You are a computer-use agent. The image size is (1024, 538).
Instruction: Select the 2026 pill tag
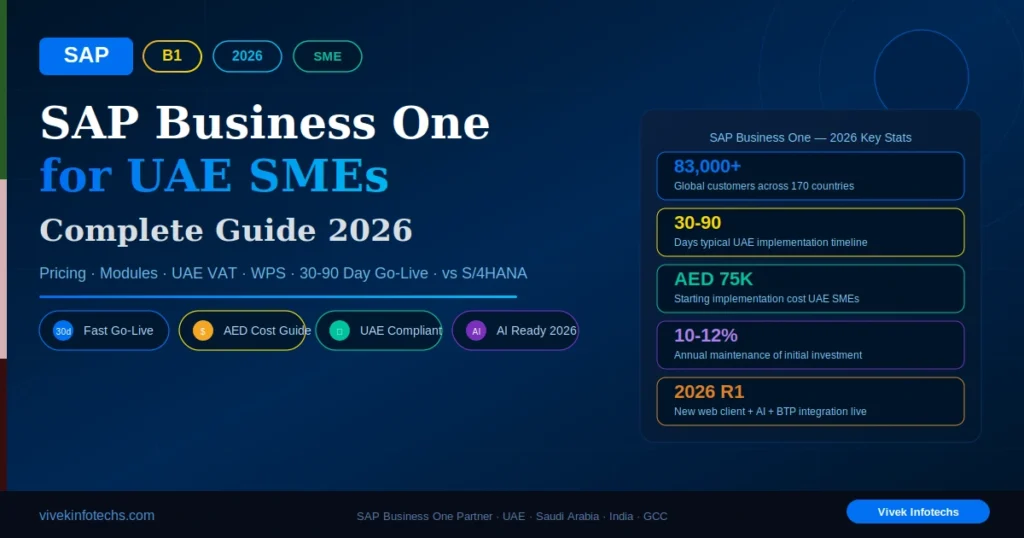pyautogui.click(x=248, y=56)
